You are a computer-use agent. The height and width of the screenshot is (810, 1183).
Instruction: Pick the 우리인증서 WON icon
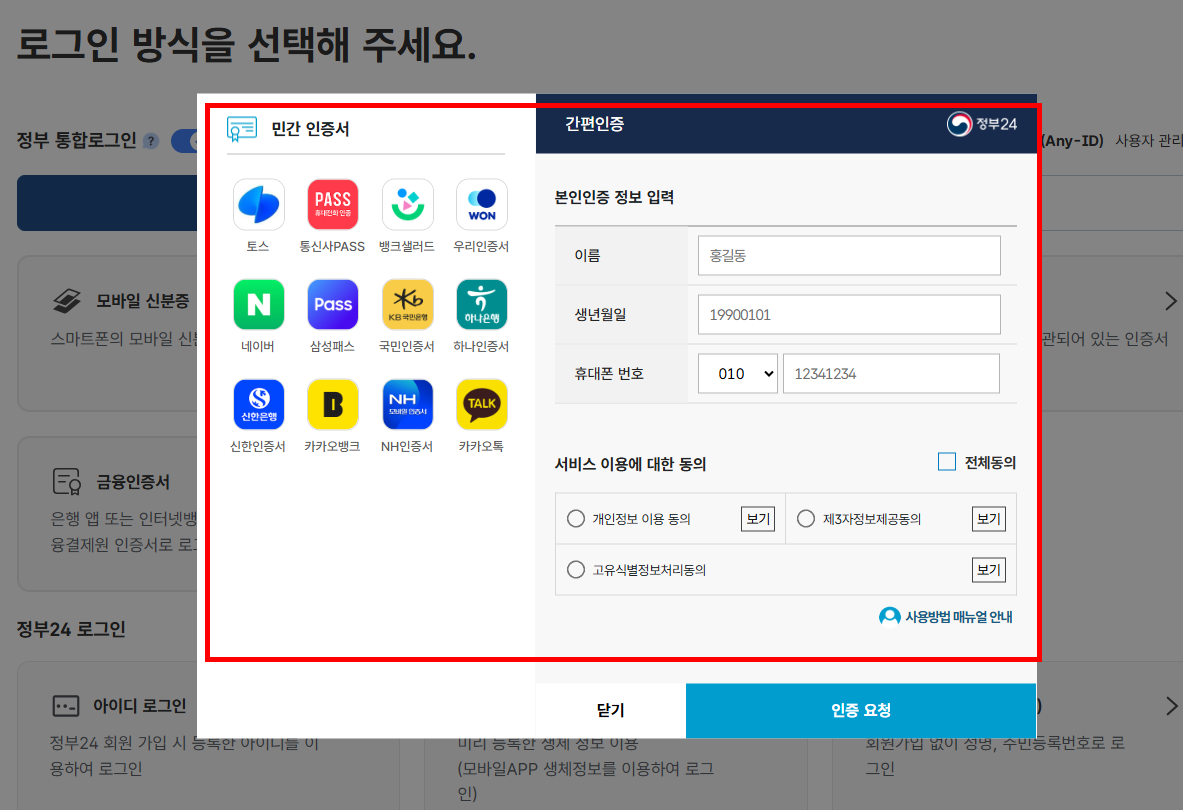(x=481, y=204)
